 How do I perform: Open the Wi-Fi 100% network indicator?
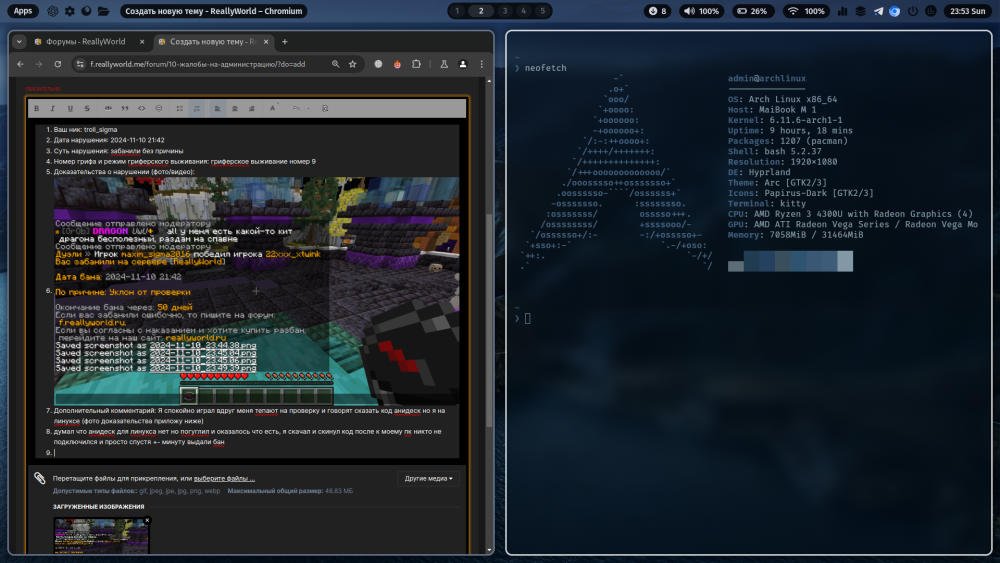pyautogui.click(x=806, y=11)
